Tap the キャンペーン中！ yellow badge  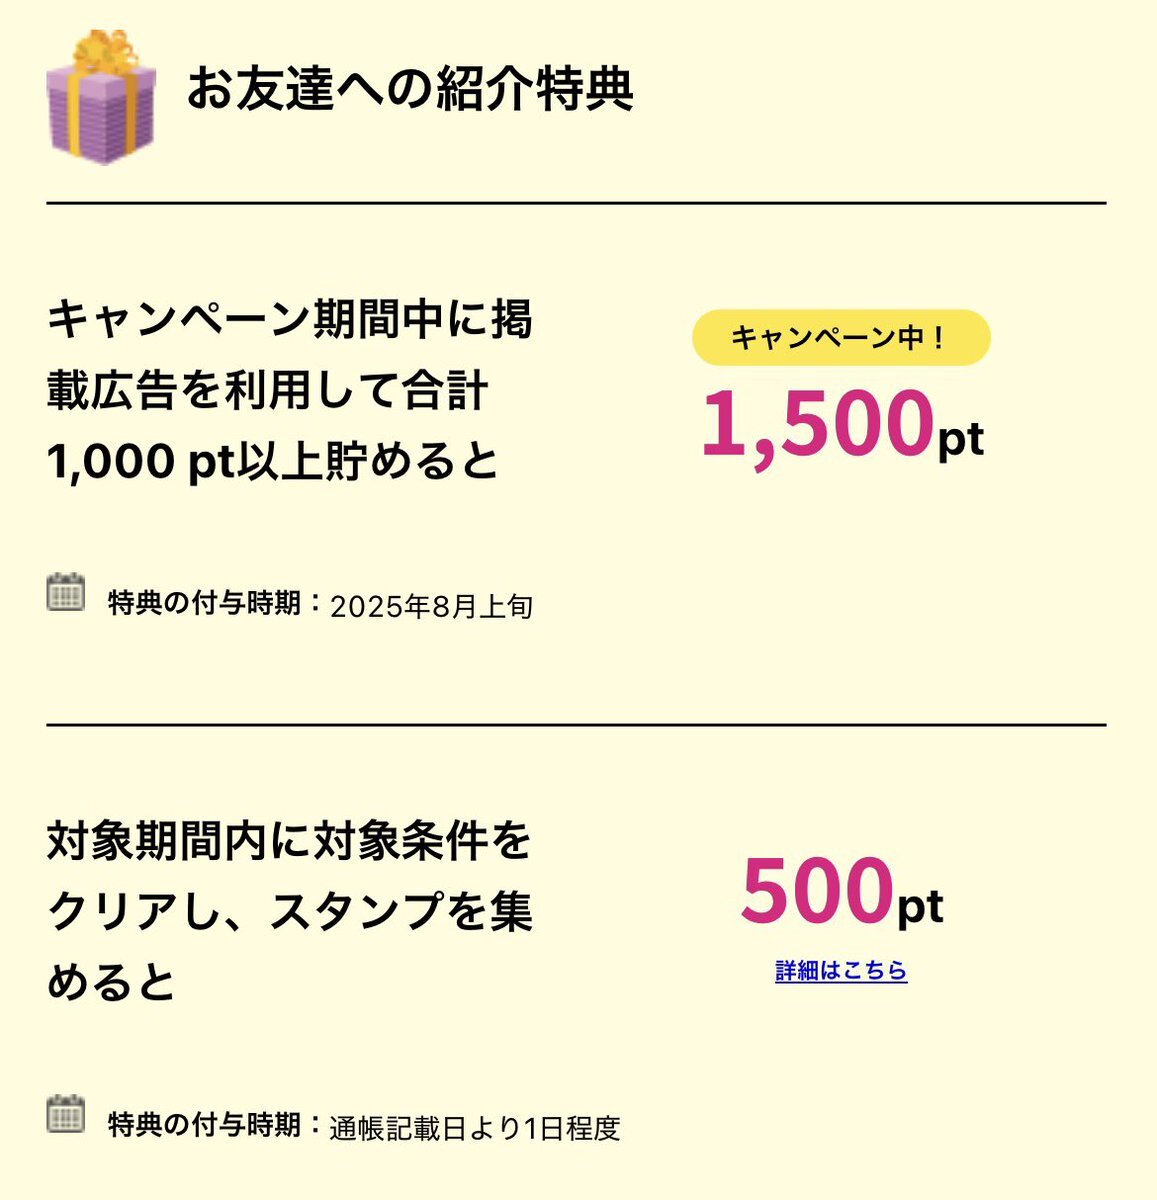click(841, 337)
